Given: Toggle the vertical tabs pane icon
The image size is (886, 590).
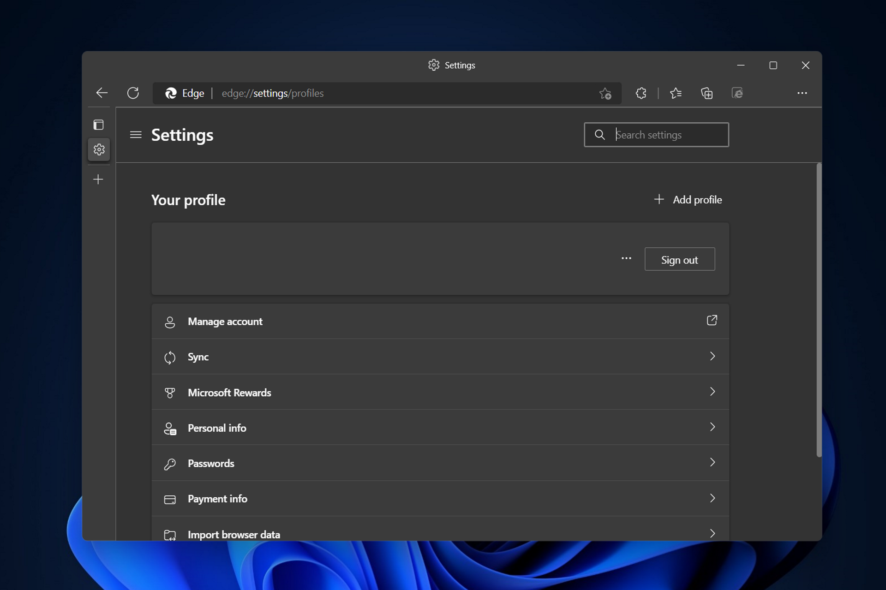Looking at the screenshot, I should click(98, 125).
